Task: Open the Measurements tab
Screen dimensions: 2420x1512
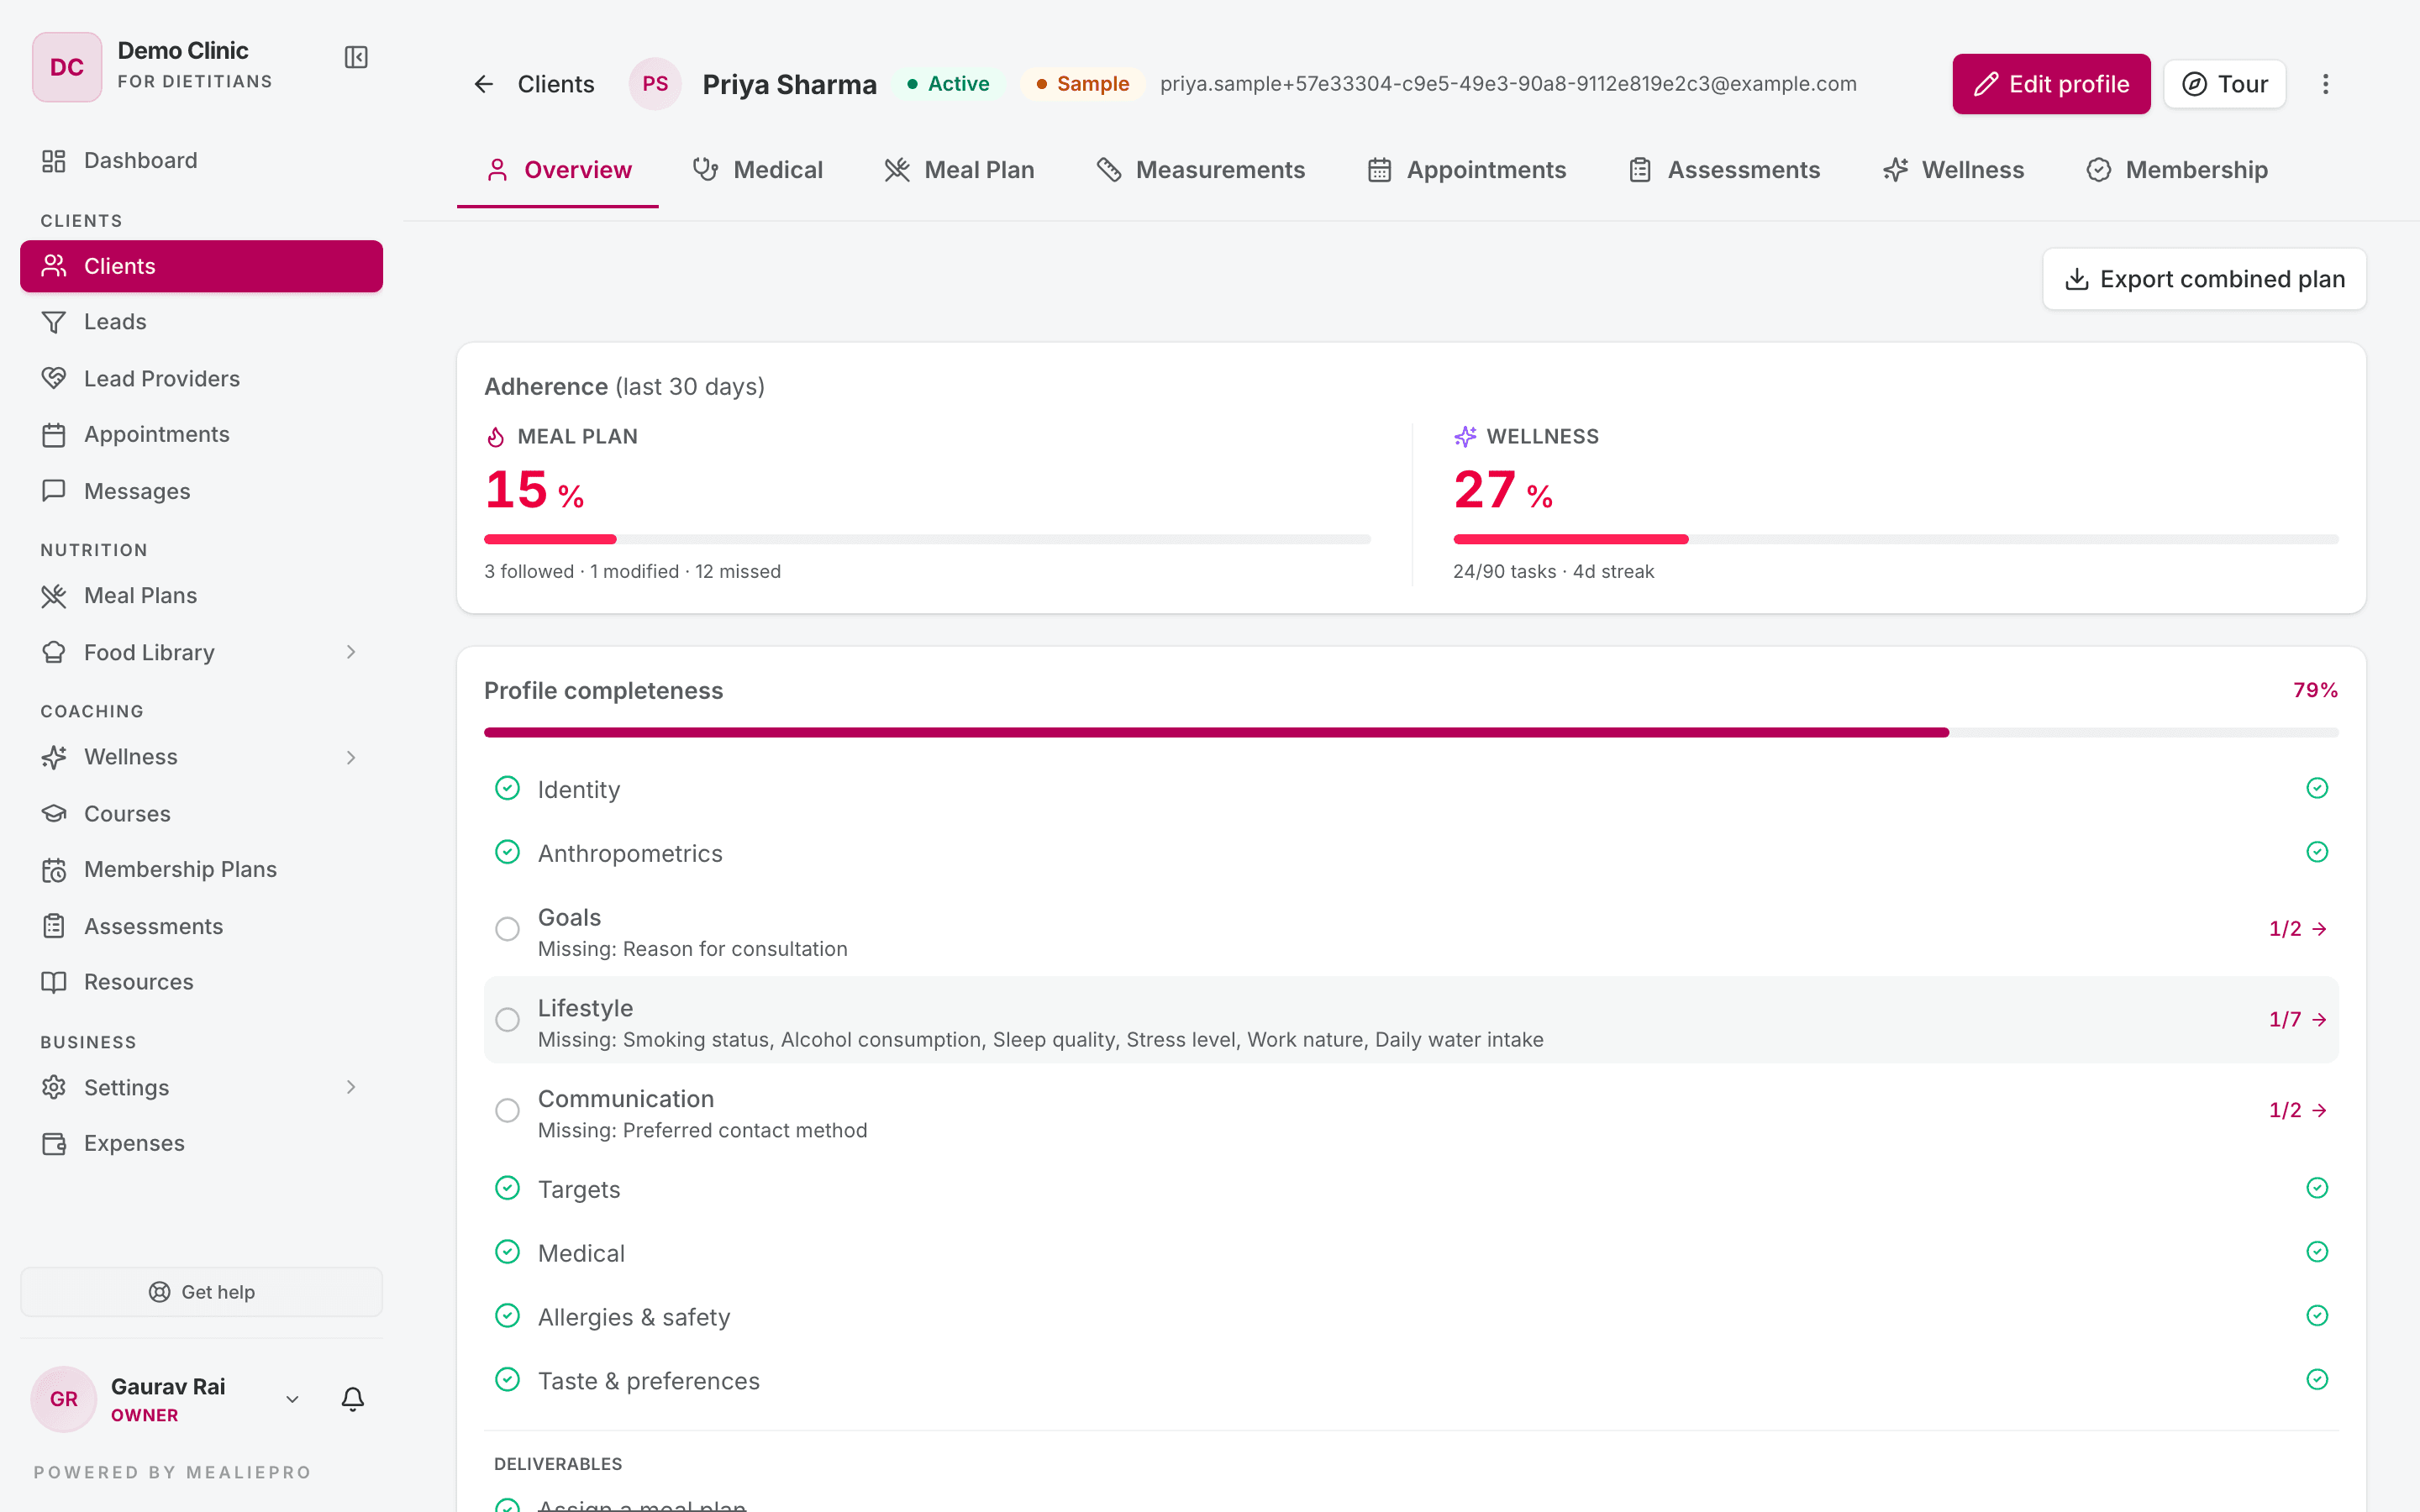Action: [1200, 170]
